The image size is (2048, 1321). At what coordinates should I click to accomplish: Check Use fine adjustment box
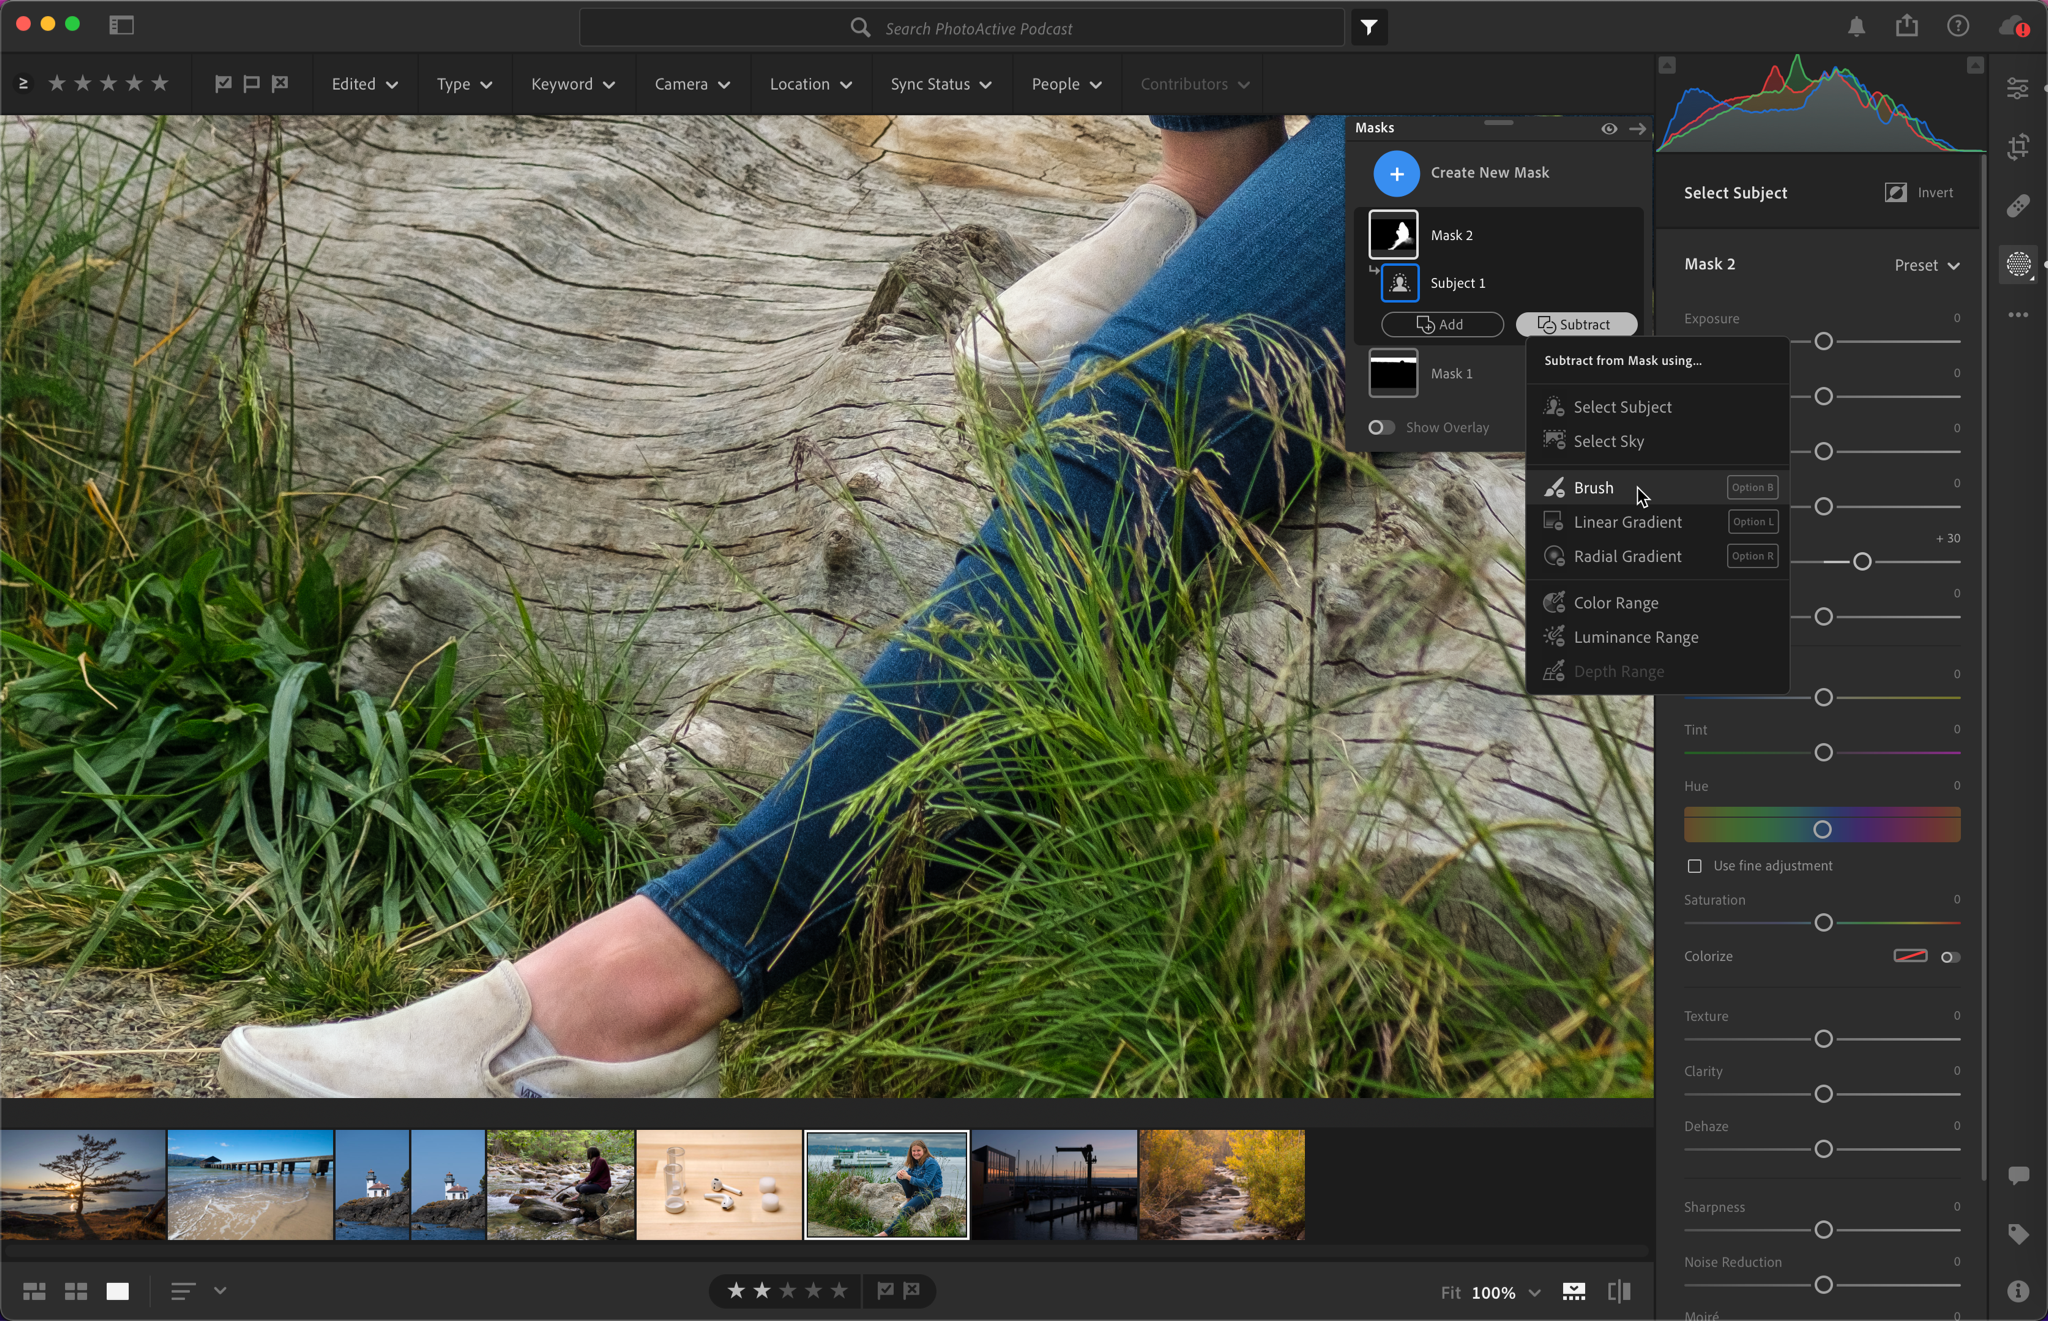[x=1694, y=866]
